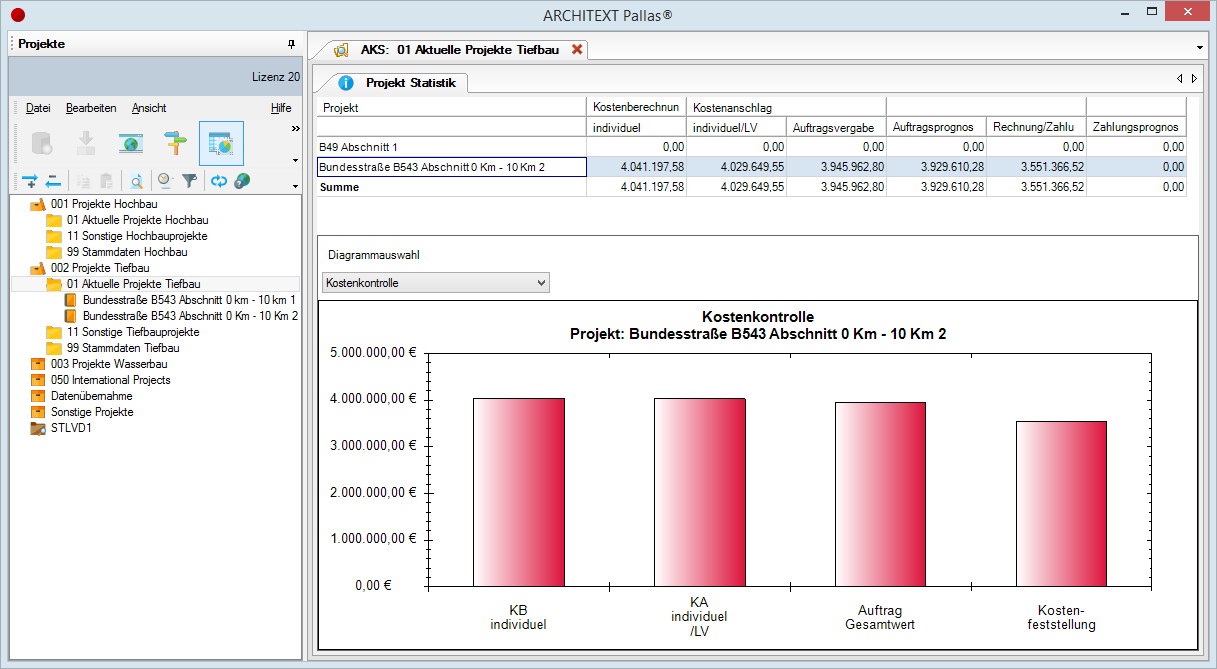
Task: Click the highlighted statistics table-with-pie-chart icon
Action: (221, 143)
